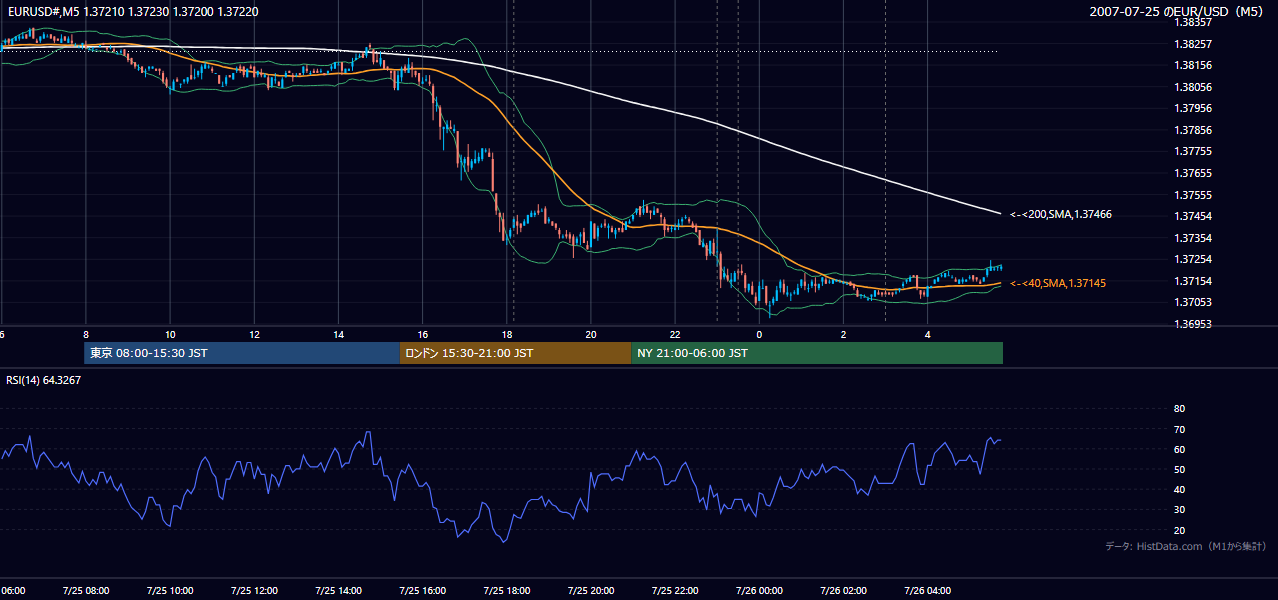Click price axis value 1.37655
Image resolution: width=1278 pixels, height=600 pixels.
[x=1193, y=173]
